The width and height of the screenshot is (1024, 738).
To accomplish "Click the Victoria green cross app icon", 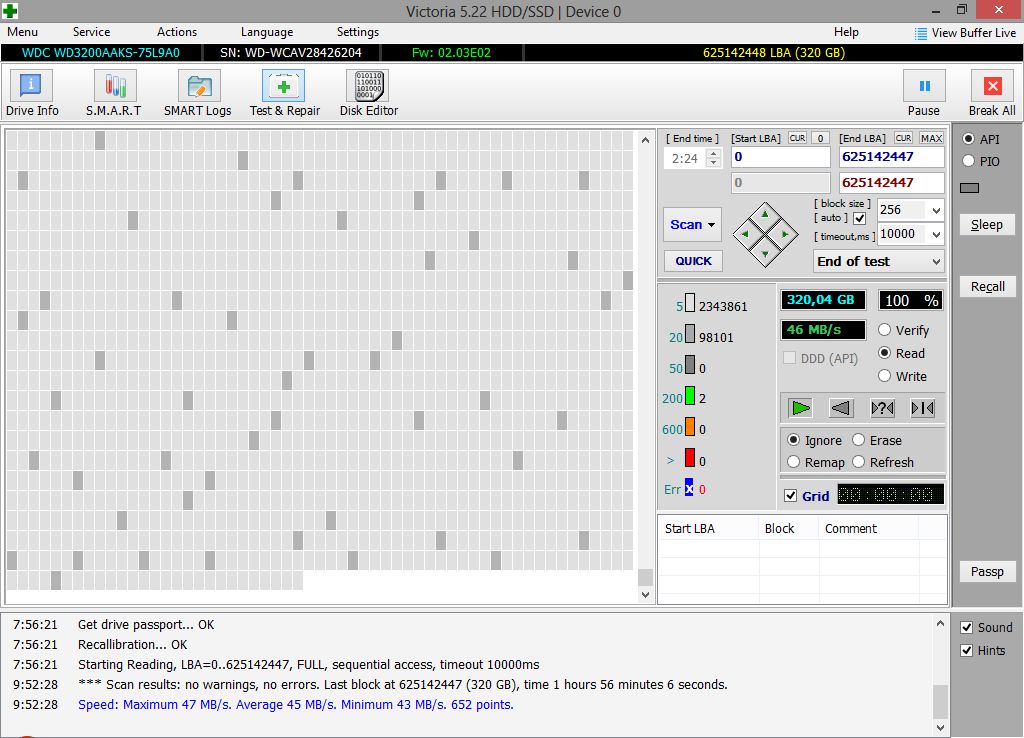I will tap(10, 10).
